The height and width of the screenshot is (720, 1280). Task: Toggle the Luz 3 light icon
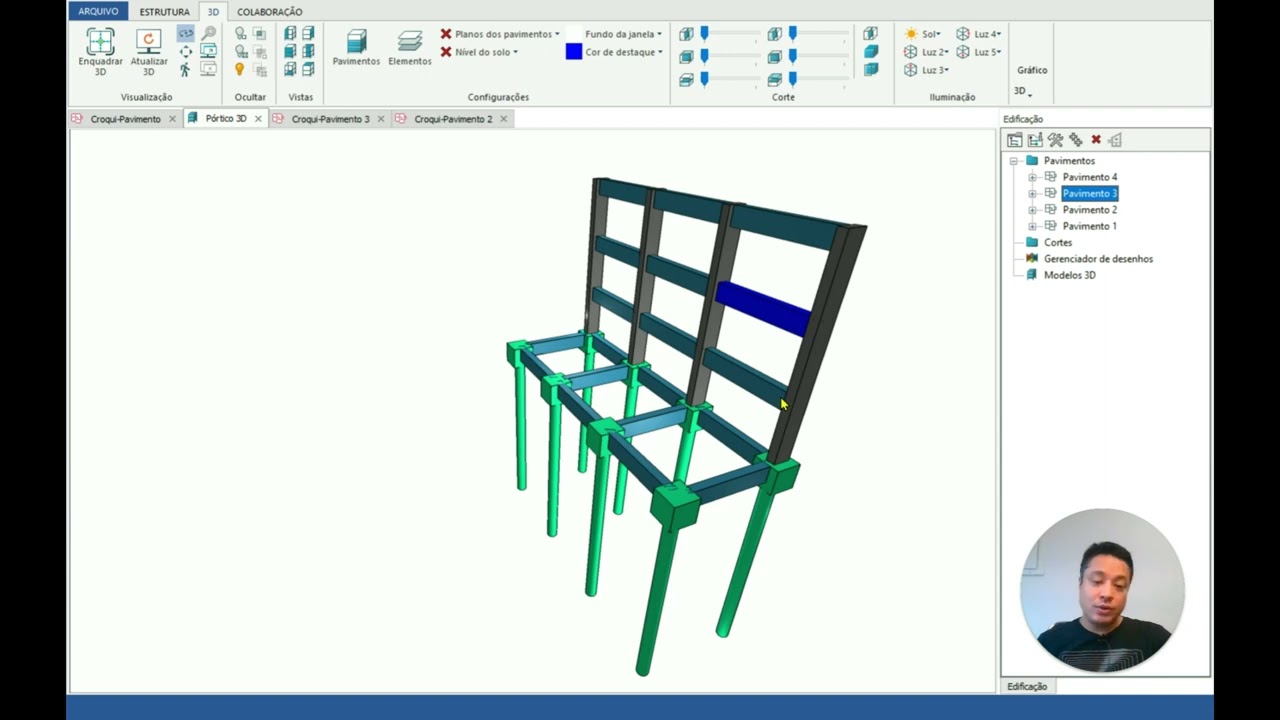[x=910, y=70]
